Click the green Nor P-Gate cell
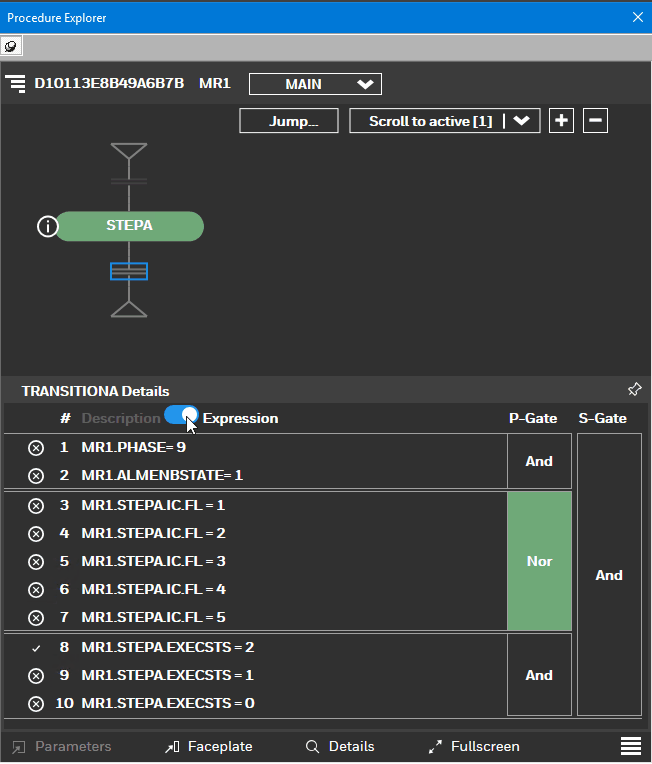652x764 pixels. (539, 561)
